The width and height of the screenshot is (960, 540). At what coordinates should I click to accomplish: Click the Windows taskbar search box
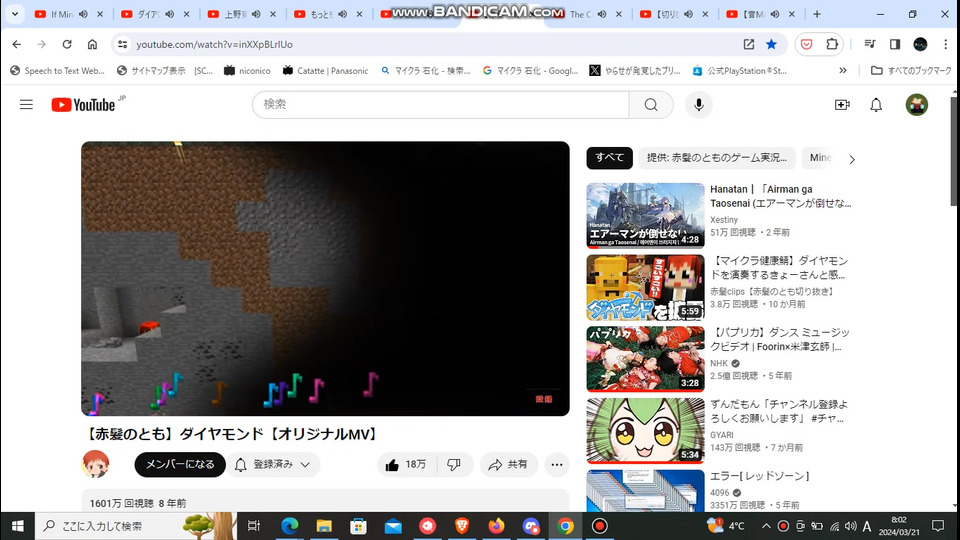(136, 526)
